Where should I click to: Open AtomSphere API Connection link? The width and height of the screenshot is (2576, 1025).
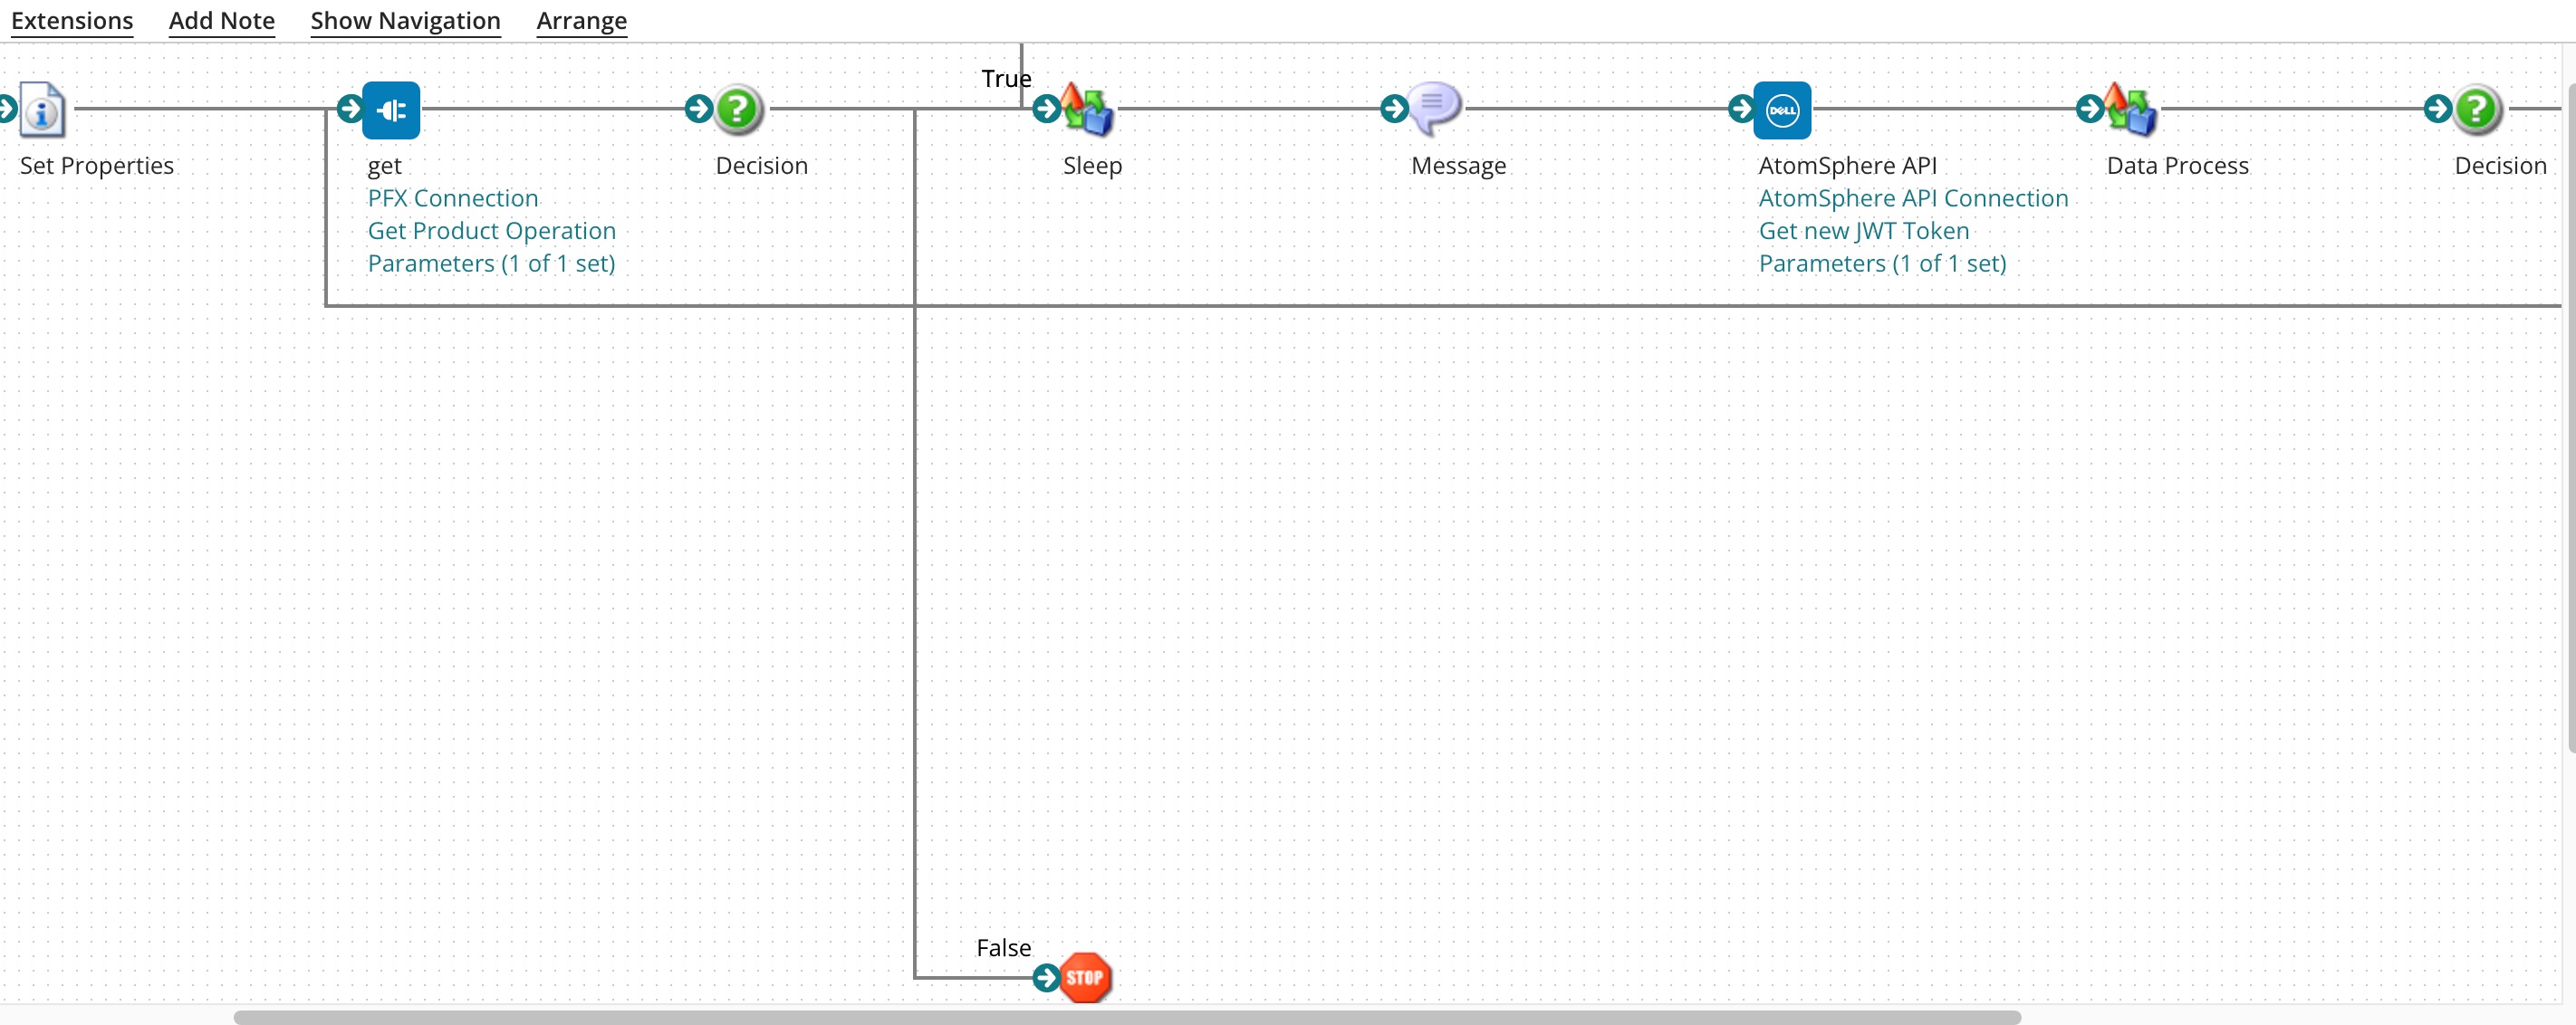1912,198
